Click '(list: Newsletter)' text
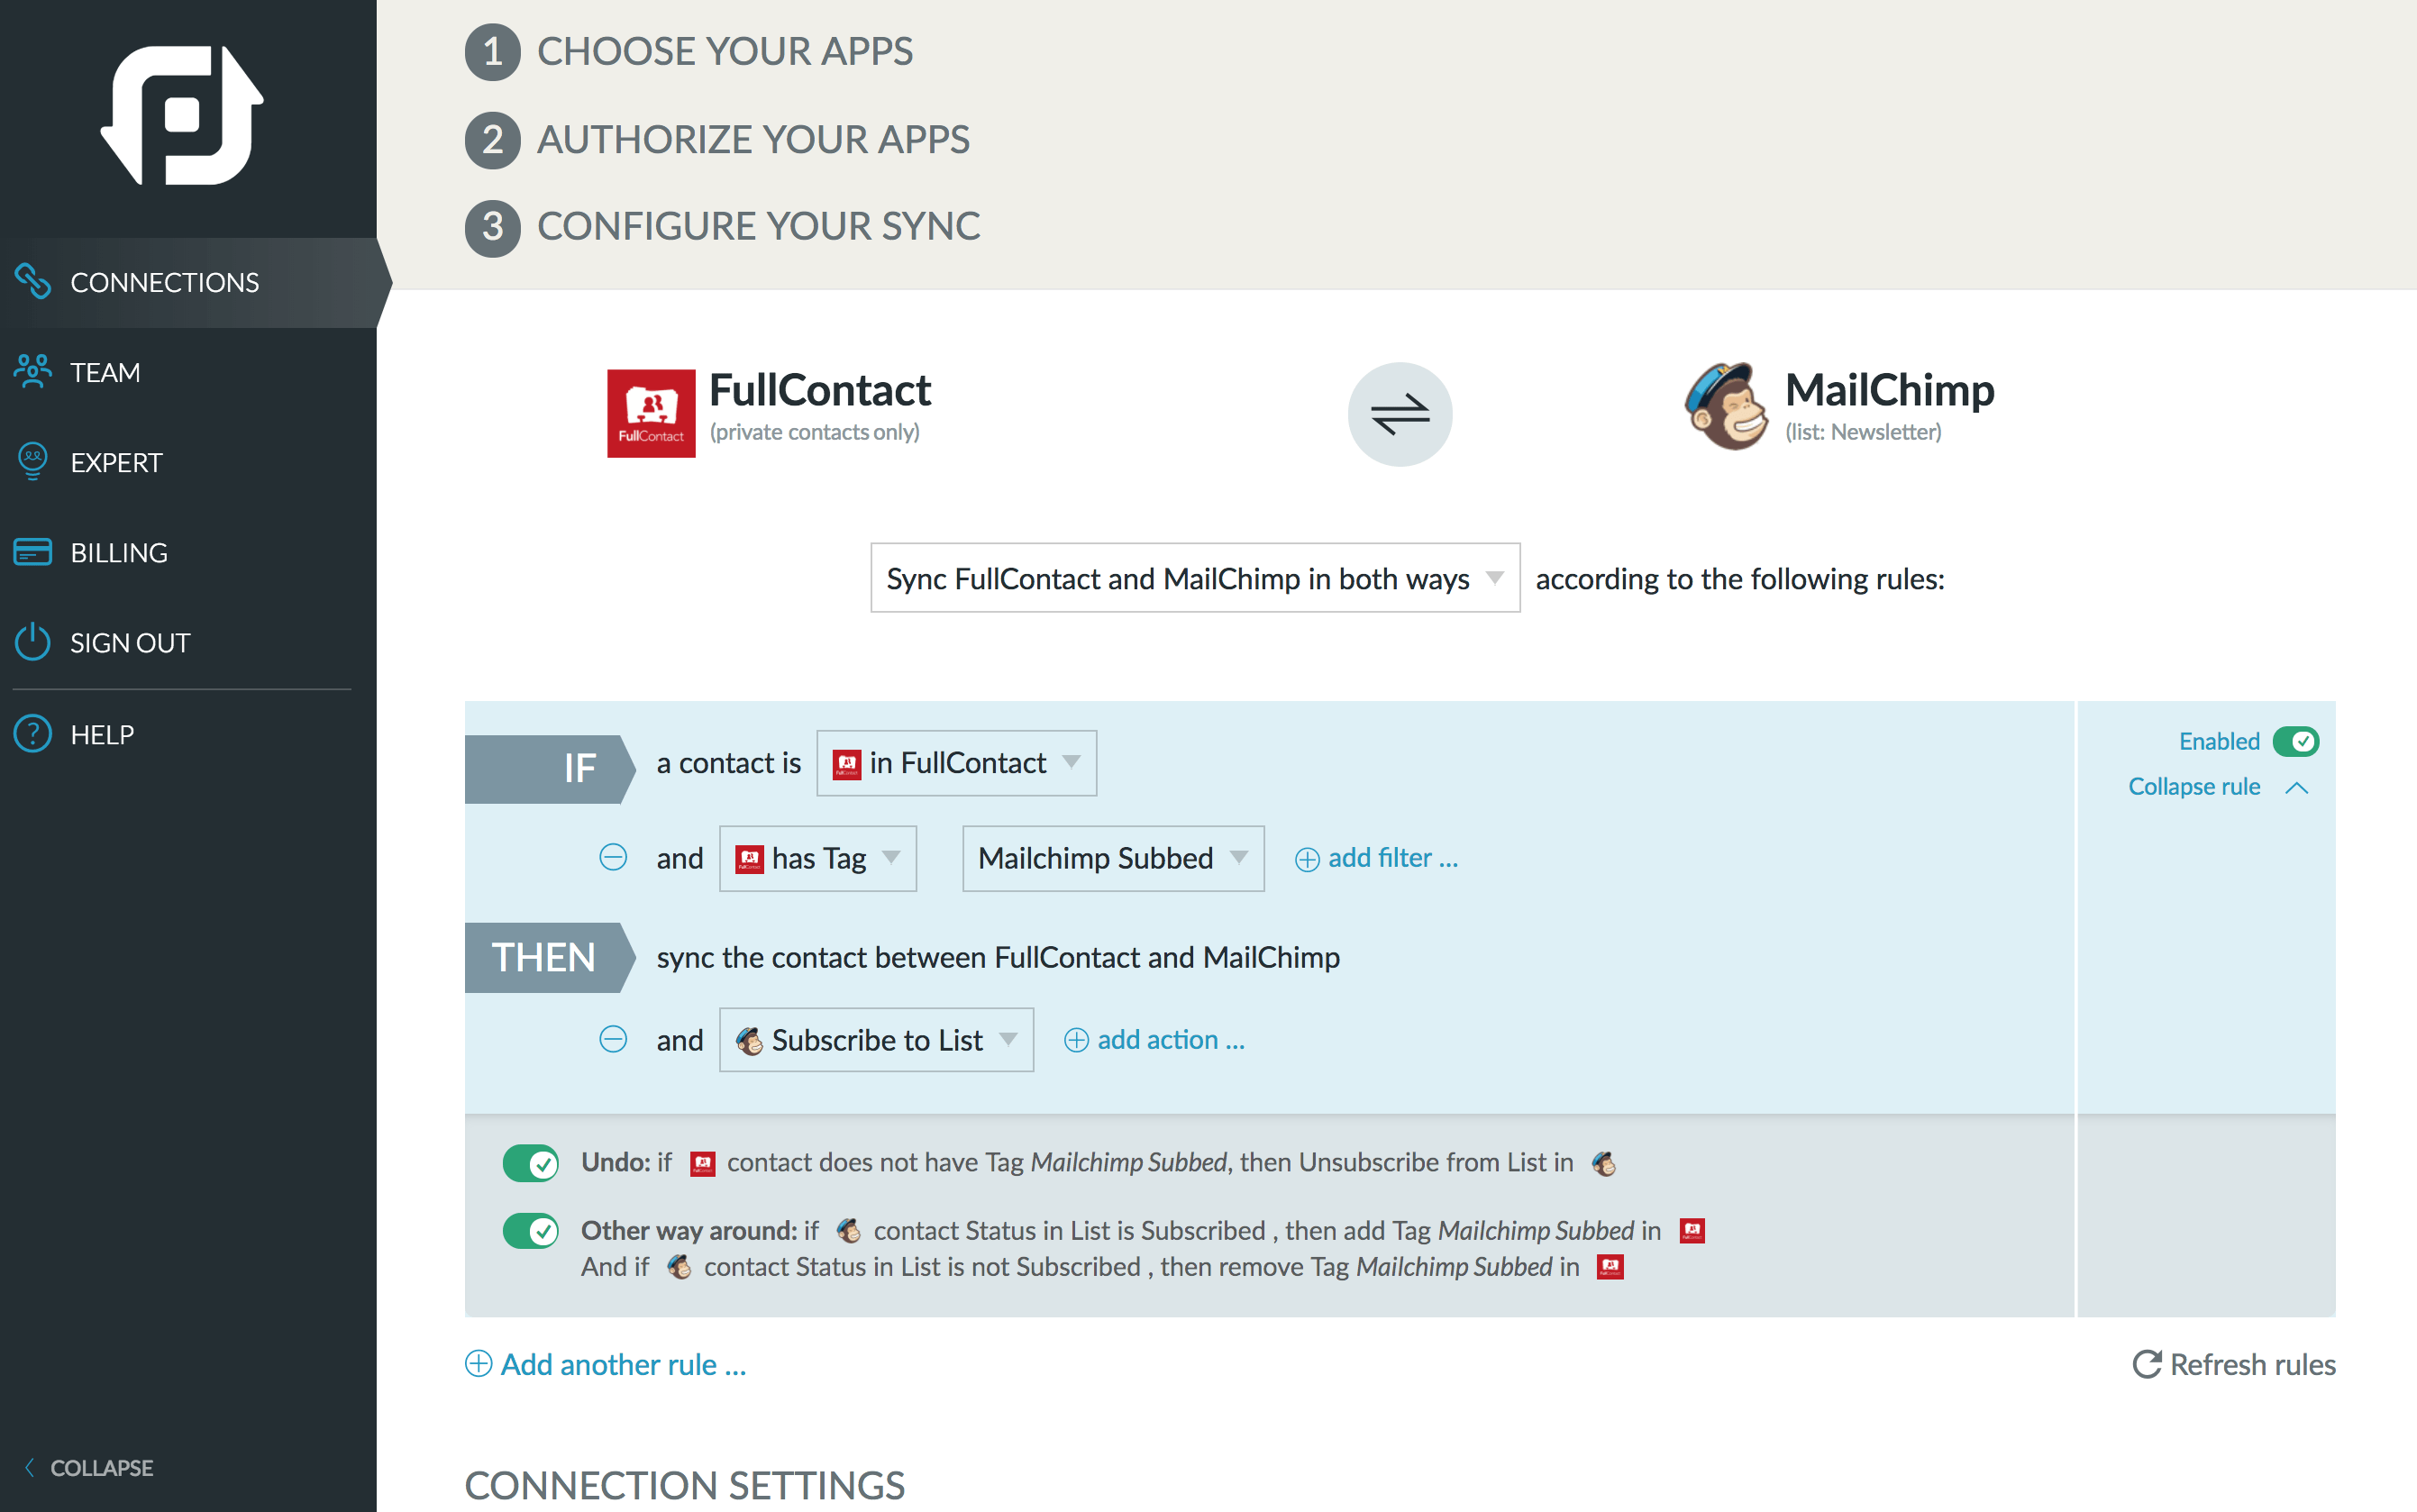Image resolution: width=2417 pixels, height=1512 pixels. 1863,432
